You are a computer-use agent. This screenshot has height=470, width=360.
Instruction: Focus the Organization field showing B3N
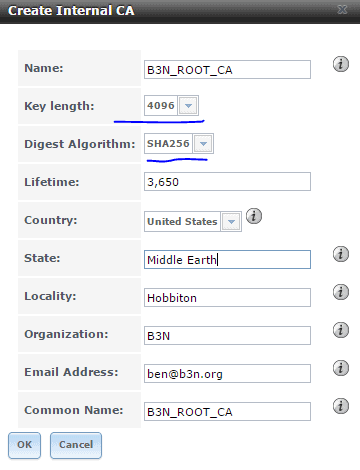227,336
